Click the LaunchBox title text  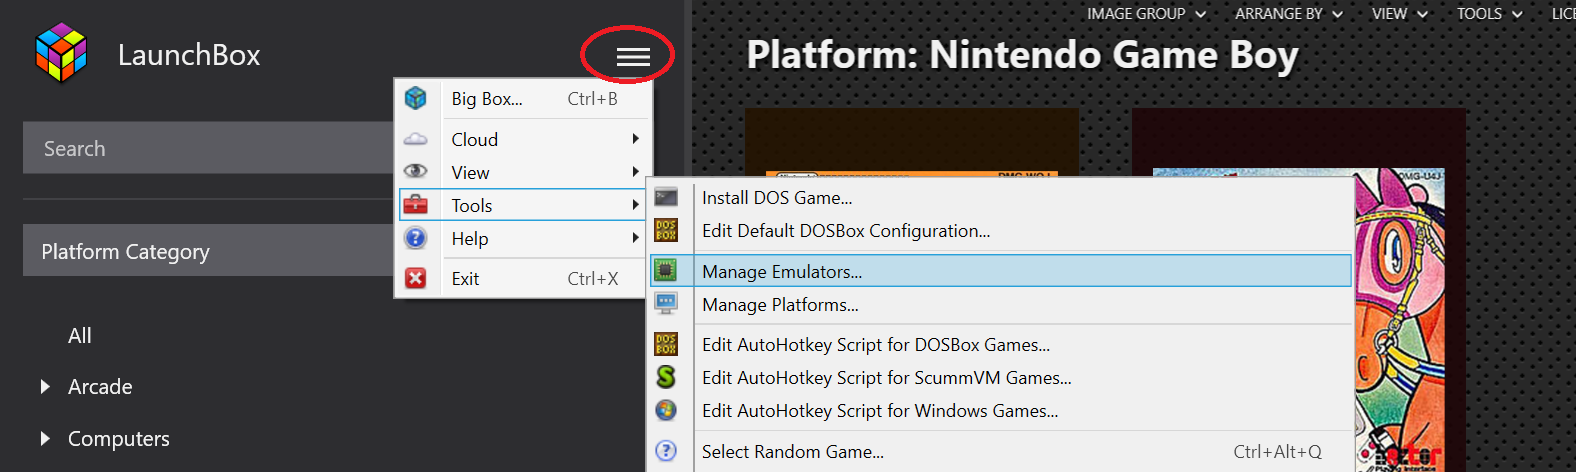[x=189, y=55]
